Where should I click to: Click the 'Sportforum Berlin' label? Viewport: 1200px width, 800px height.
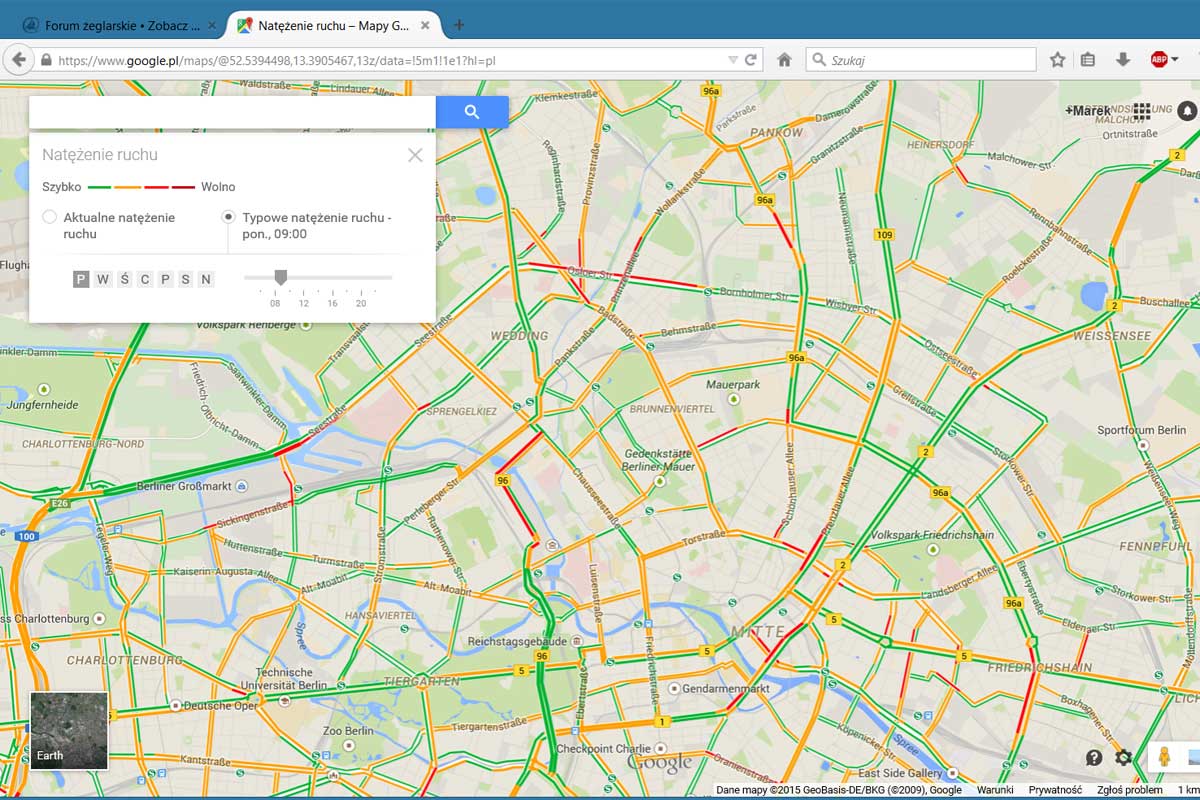coord(1142,430)
